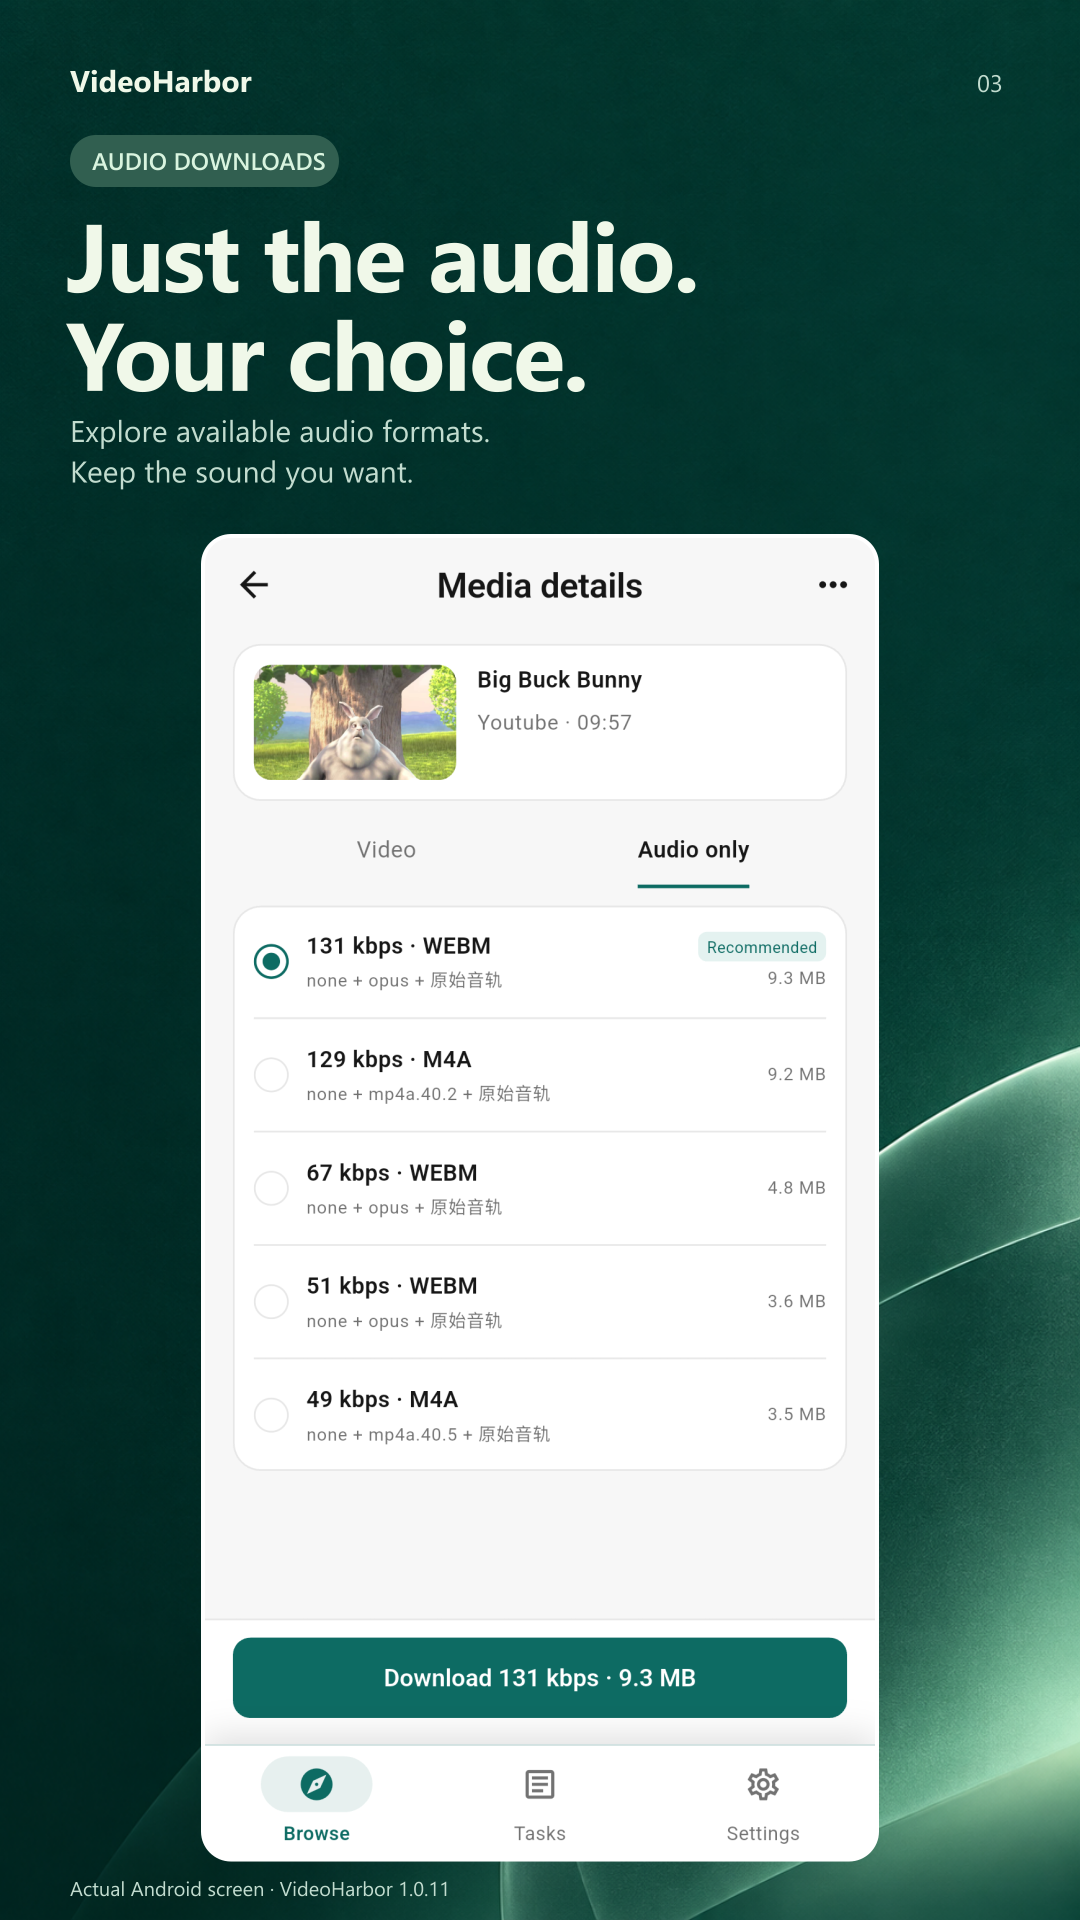Click the Media details heading
The image size is (1080, 1920).
point(540,586)
